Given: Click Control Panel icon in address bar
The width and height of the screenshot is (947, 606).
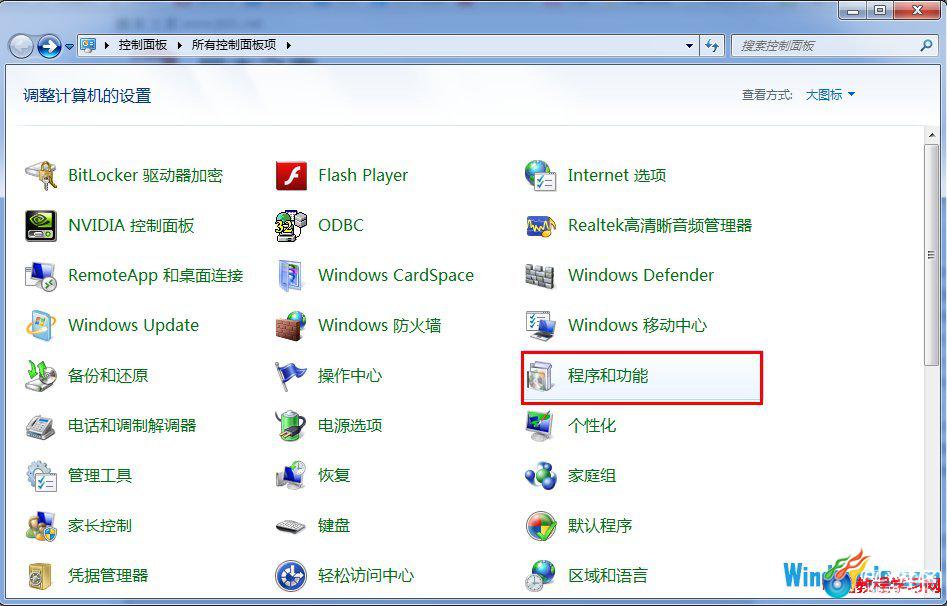Looking at the screenshot, I should [89, 45].
